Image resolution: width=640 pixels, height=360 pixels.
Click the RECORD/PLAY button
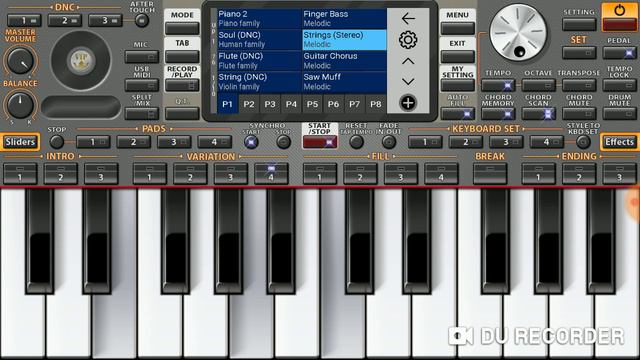[182, 85]
